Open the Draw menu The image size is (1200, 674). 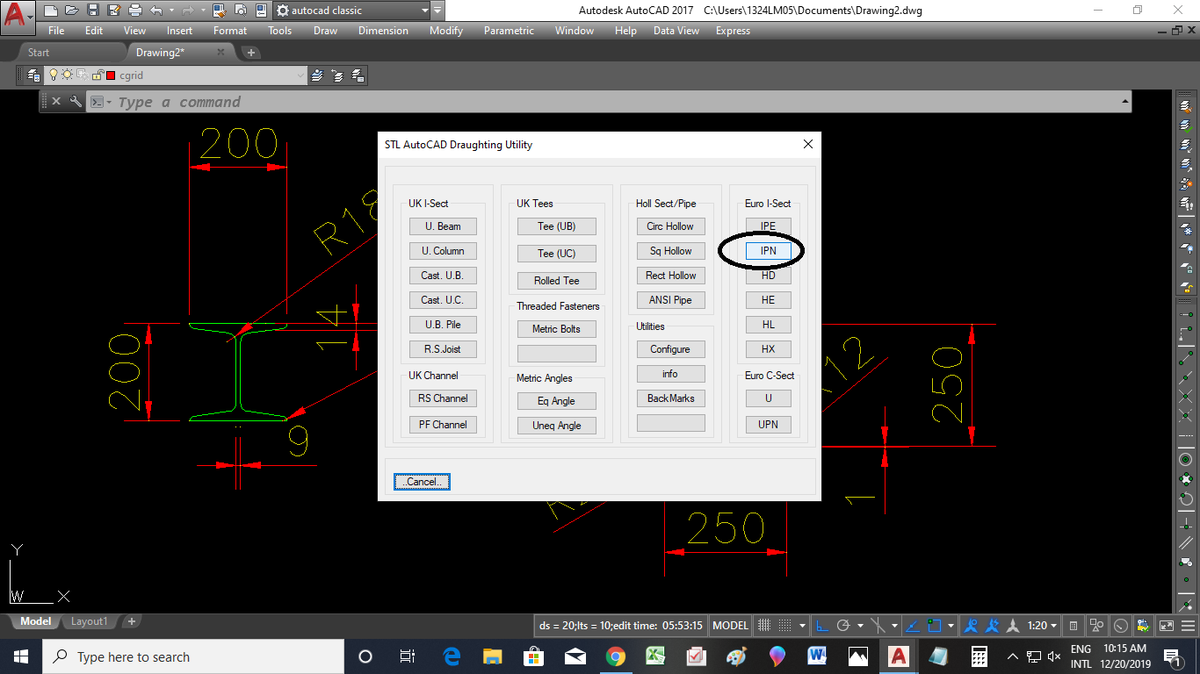pos(325,31)
